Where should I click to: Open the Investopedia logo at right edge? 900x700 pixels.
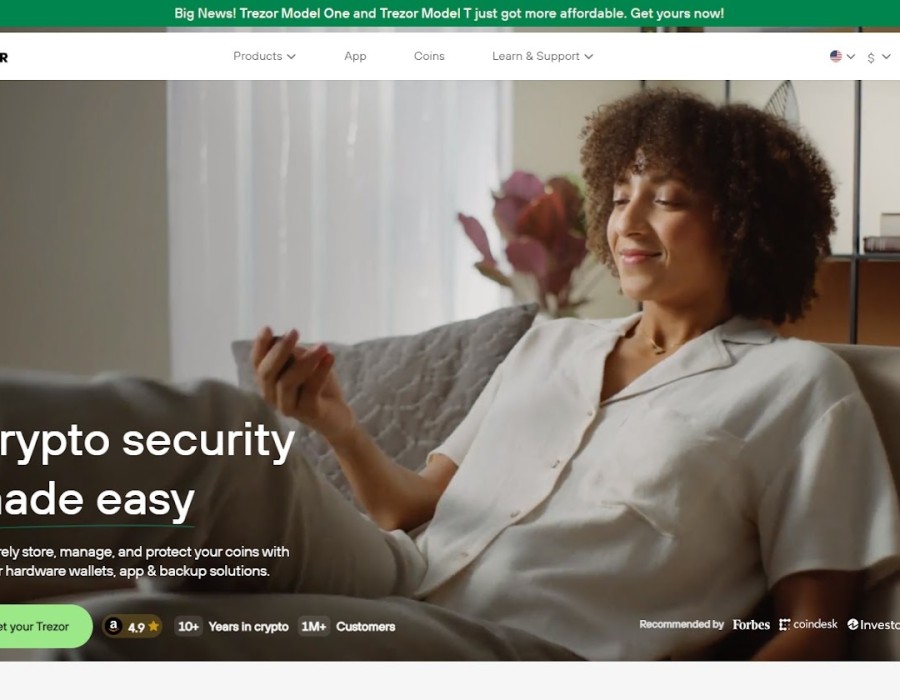tap(873, 624)
